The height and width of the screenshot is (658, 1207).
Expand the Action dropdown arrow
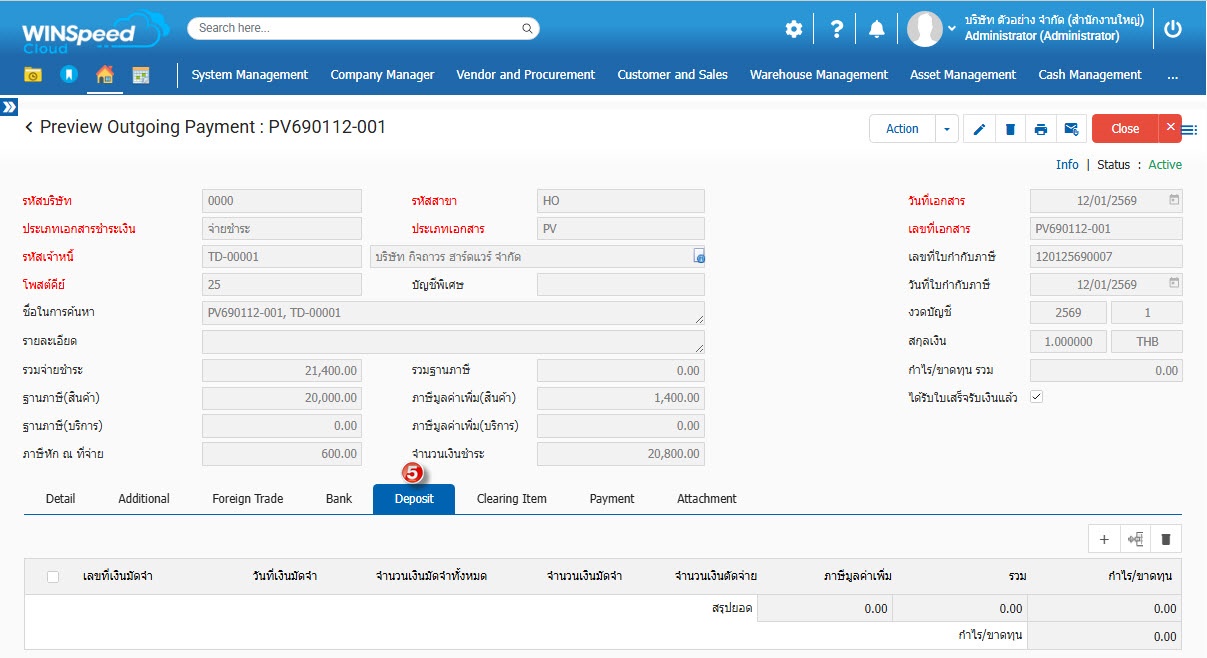(946, 129)
